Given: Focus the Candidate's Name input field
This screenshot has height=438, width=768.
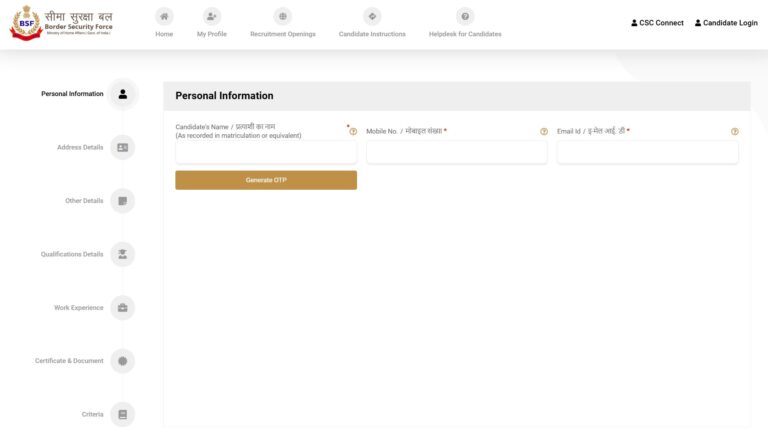Looking at the screenshot, I should tap(266, 152).
